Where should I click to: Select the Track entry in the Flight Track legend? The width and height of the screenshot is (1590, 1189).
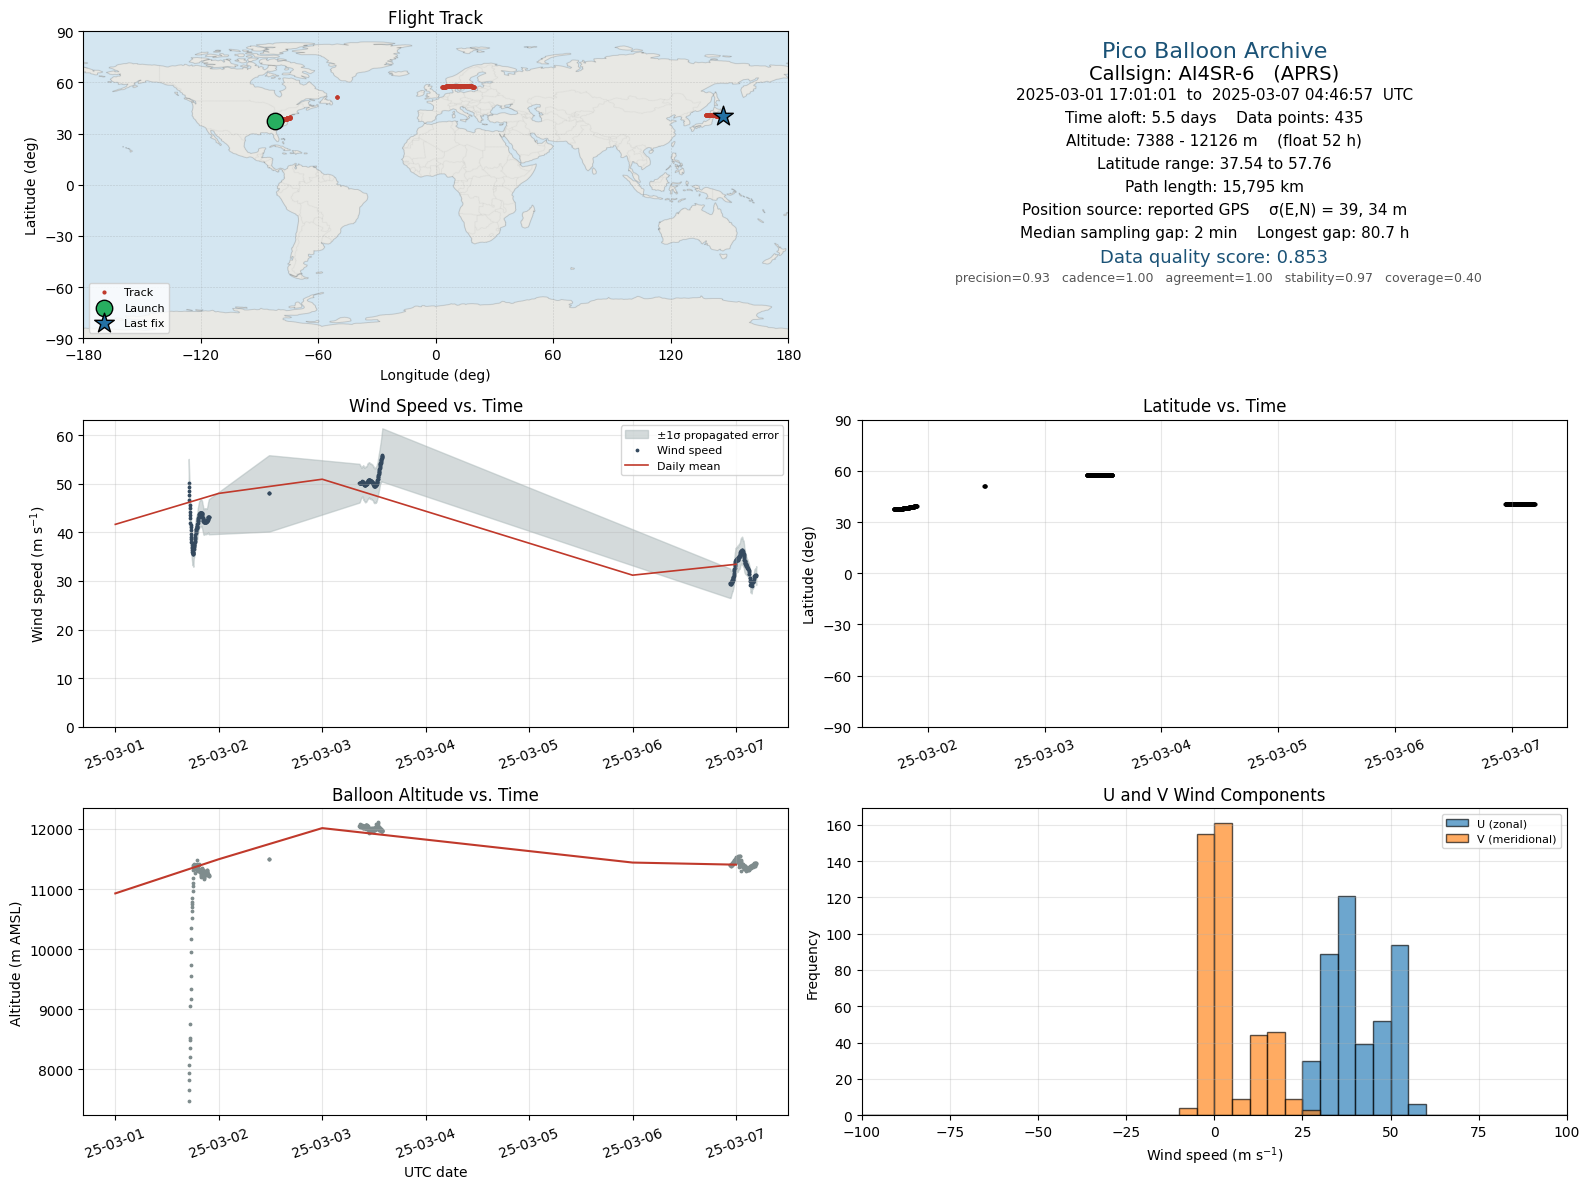(x=123, y=293)
